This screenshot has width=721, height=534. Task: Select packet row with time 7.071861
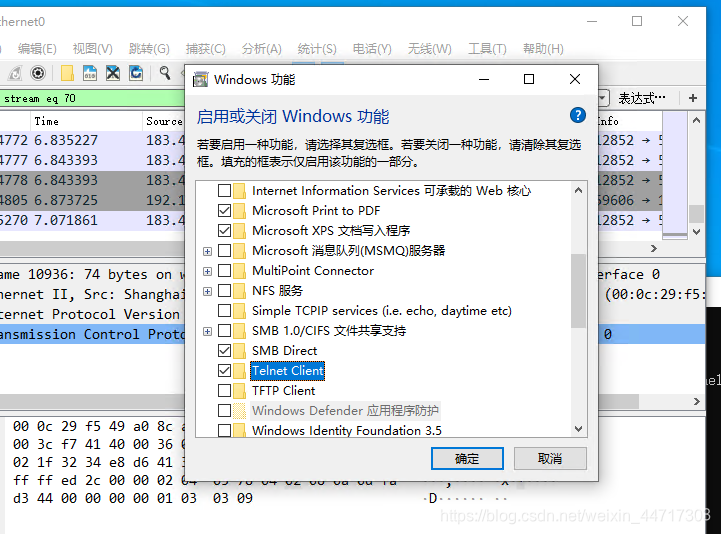point(92,220)
